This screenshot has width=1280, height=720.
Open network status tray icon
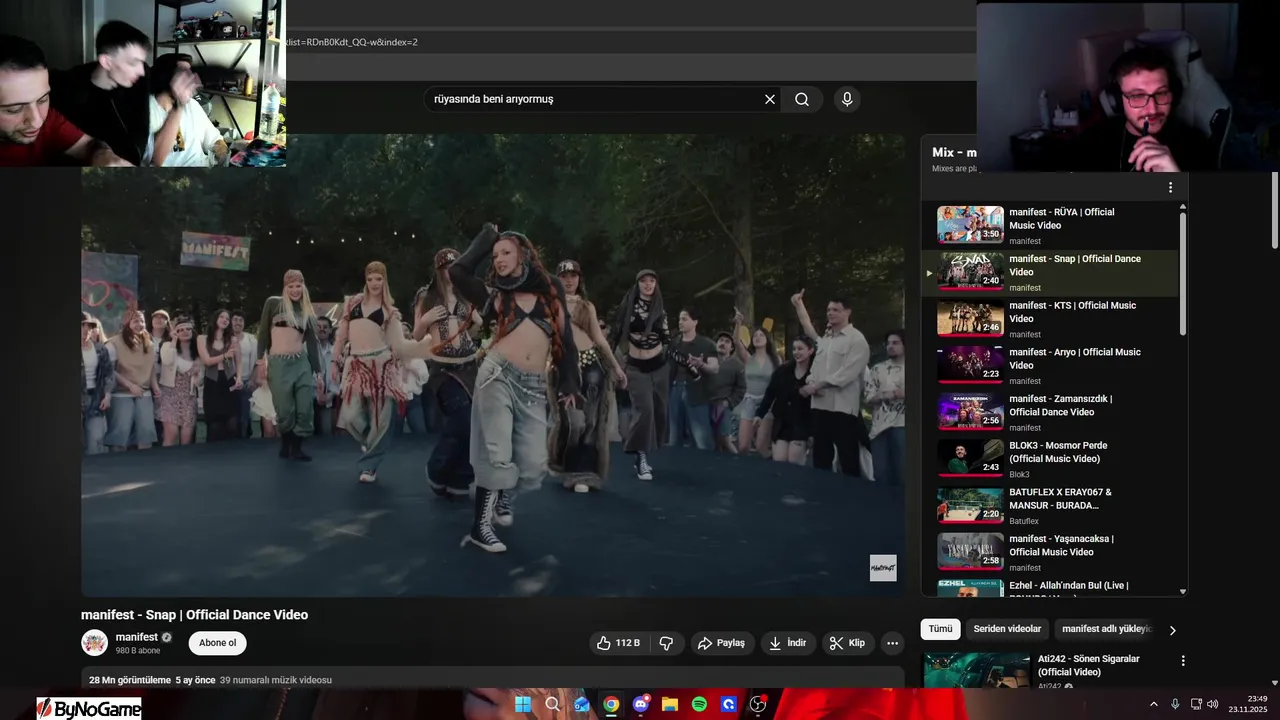[x=1196, y=704]
